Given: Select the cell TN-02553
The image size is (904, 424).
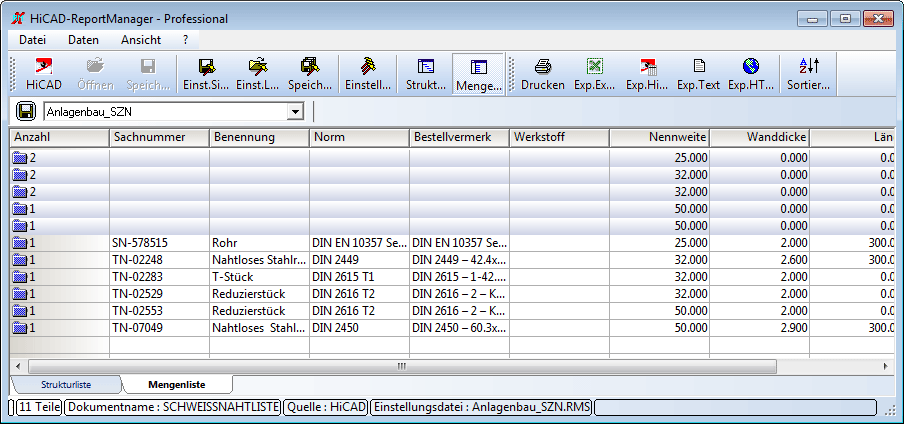Looking at the screenshot, I should click(x=159, y=311).
